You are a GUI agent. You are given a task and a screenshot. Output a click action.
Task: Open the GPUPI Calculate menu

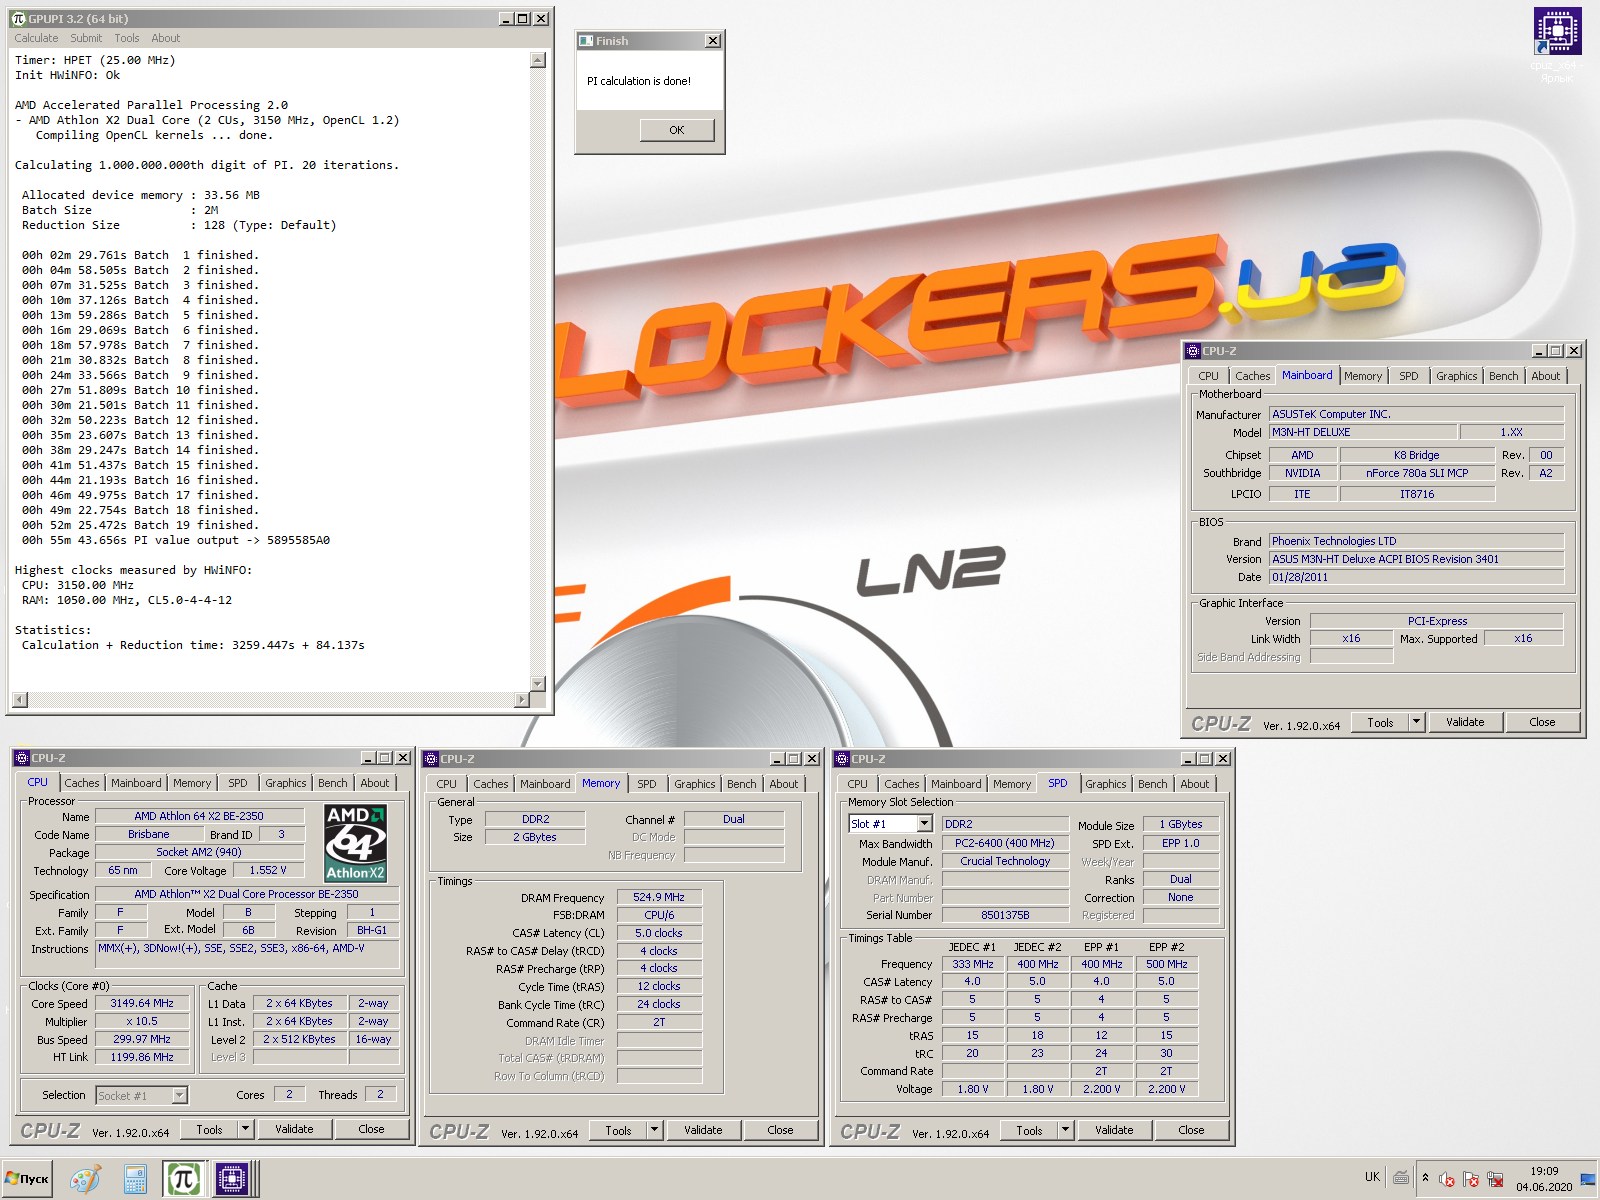tap(36, 38)
